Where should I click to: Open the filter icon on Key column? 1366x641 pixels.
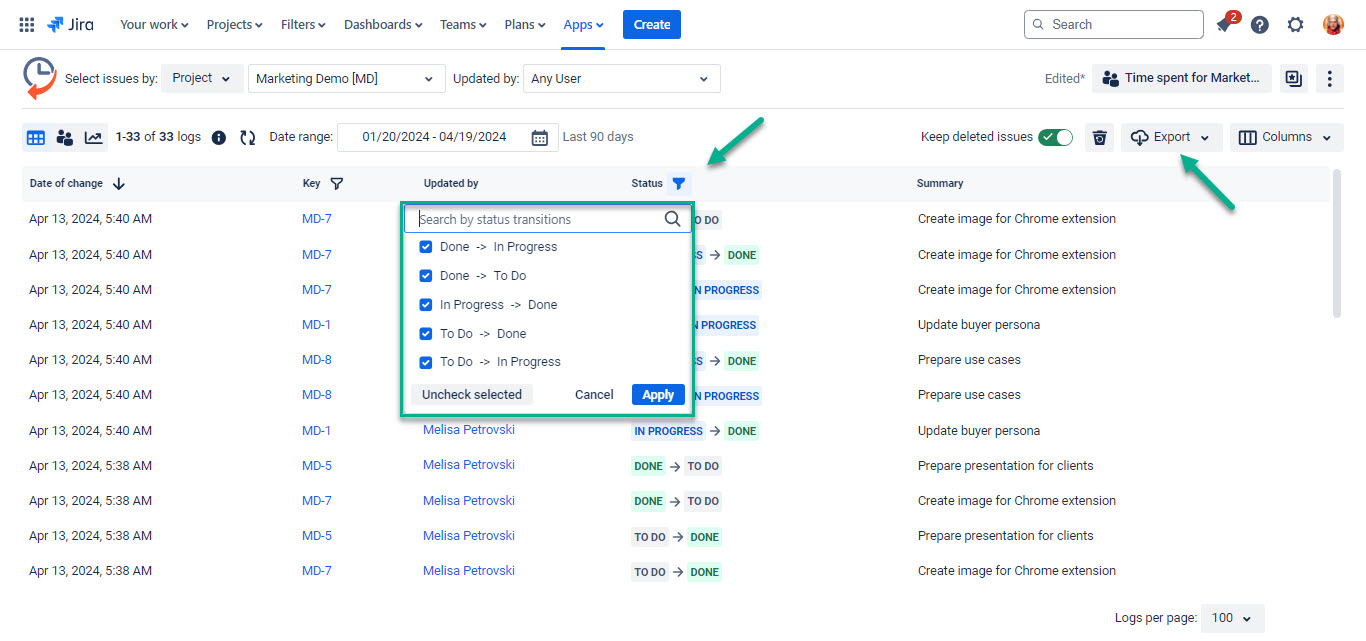tap(336, 183)
